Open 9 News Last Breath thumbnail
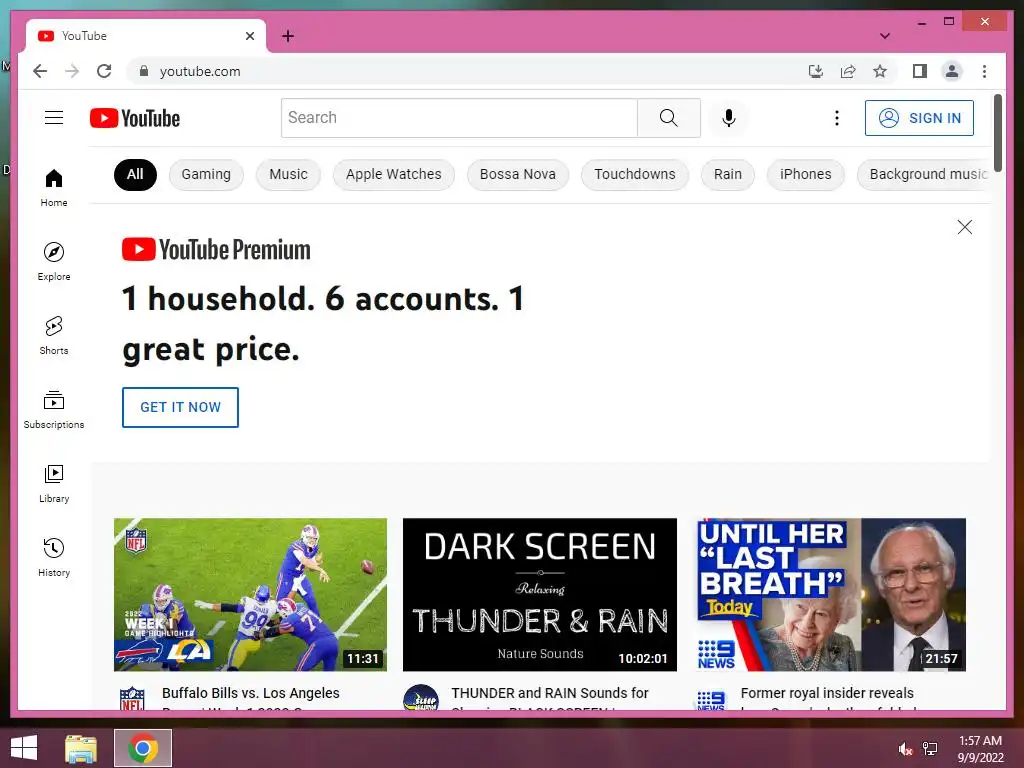Image resolution: width=1024 pixels, height=768 pixels. pos(831,594)
